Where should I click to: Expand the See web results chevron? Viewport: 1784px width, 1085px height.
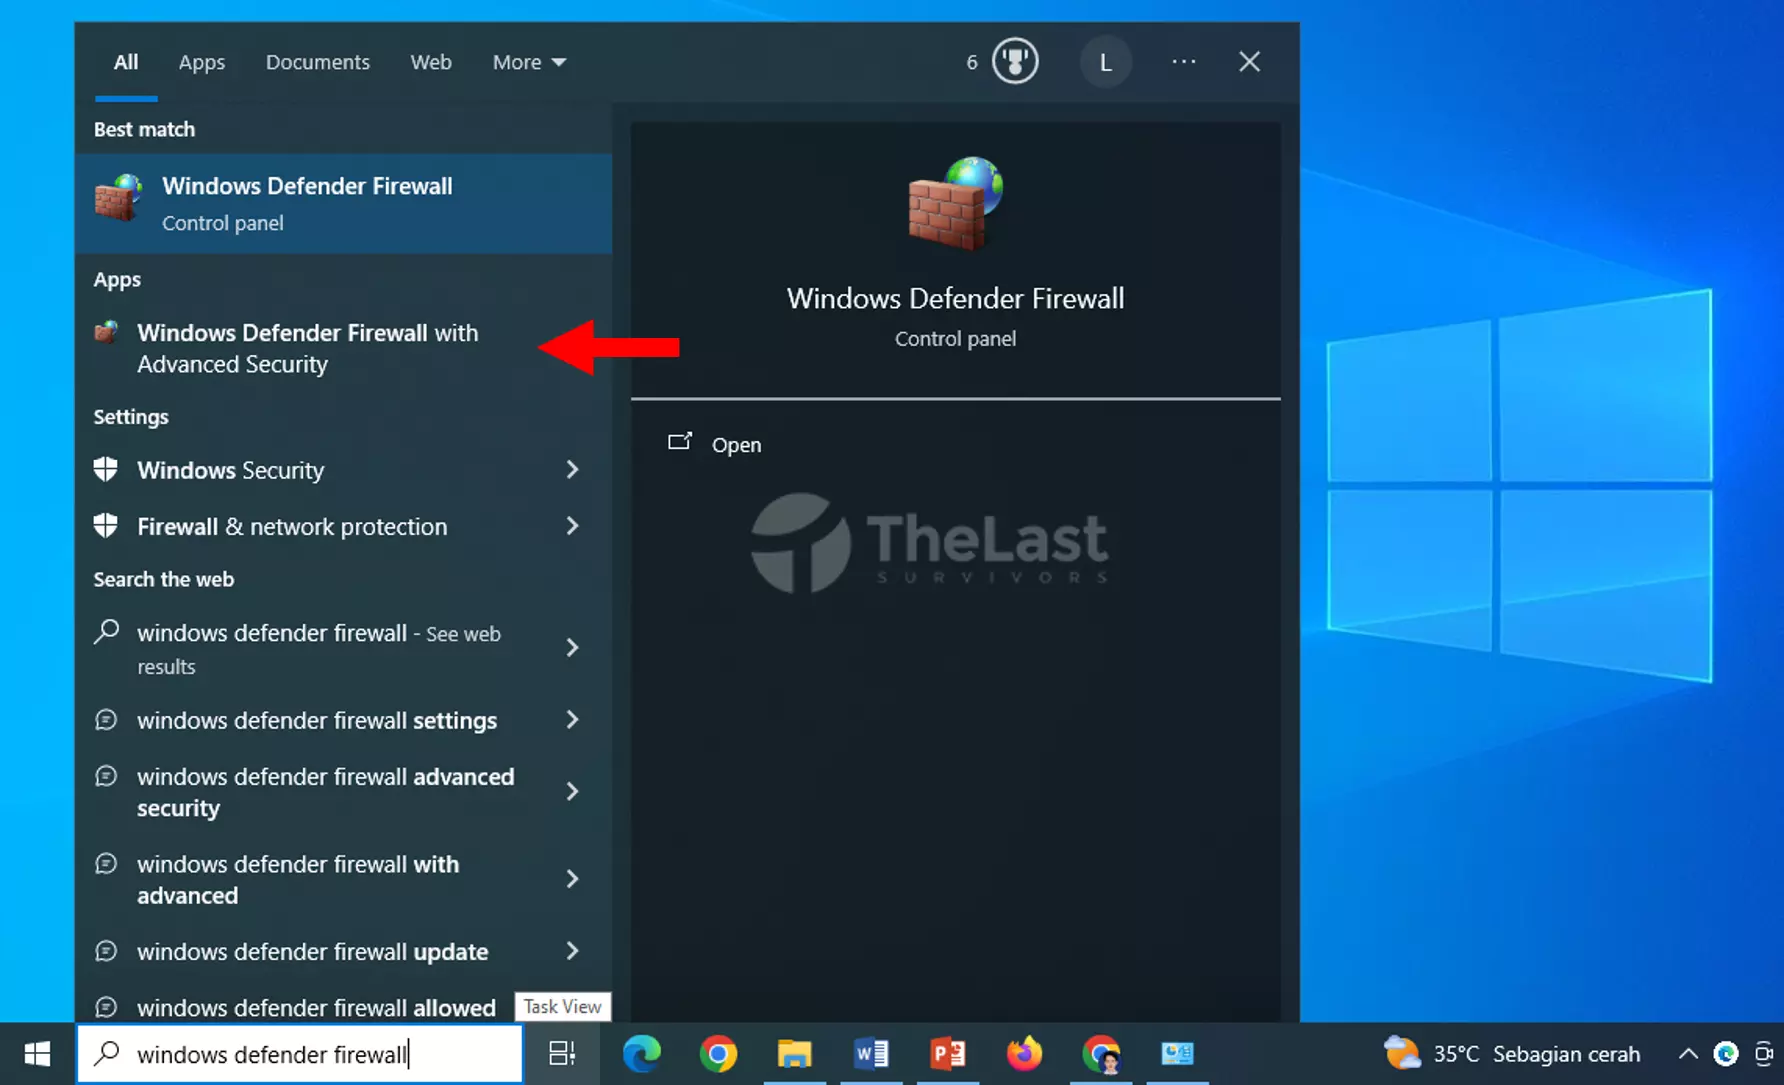[x=572, y=648]
